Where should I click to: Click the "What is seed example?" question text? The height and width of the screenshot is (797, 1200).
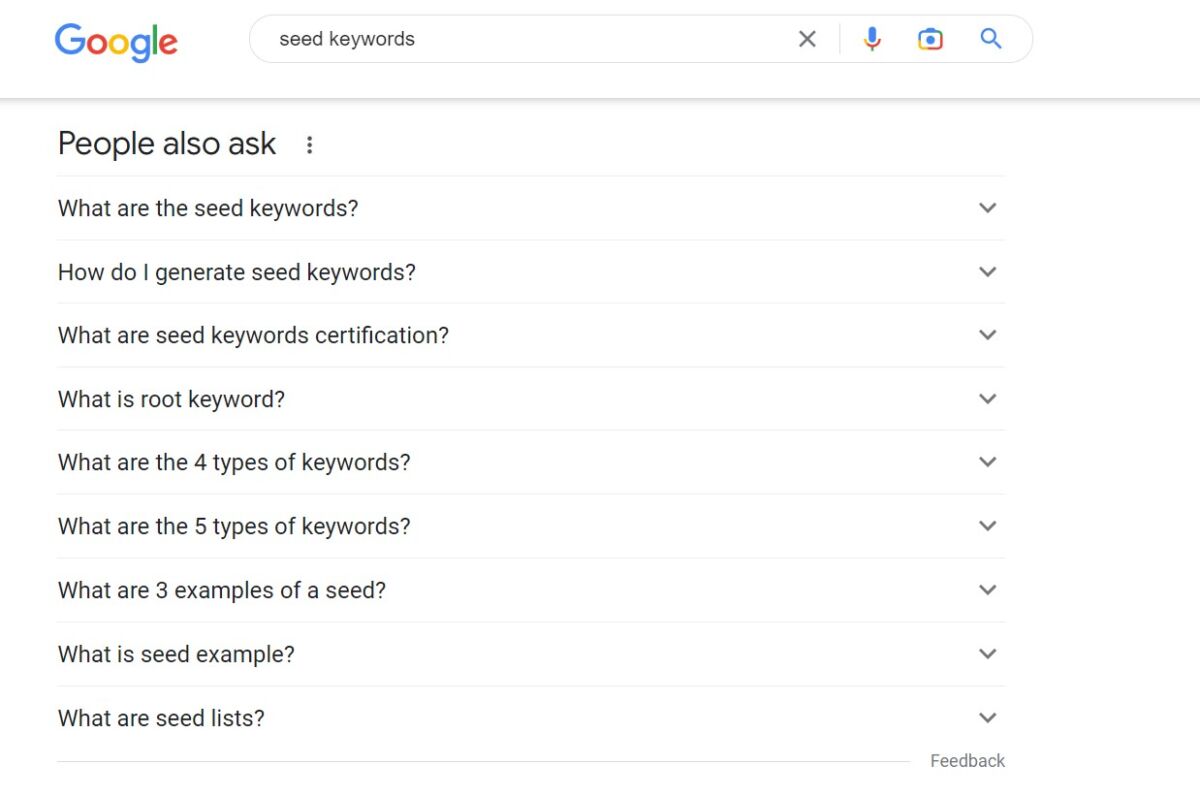(x=176, y=654)
